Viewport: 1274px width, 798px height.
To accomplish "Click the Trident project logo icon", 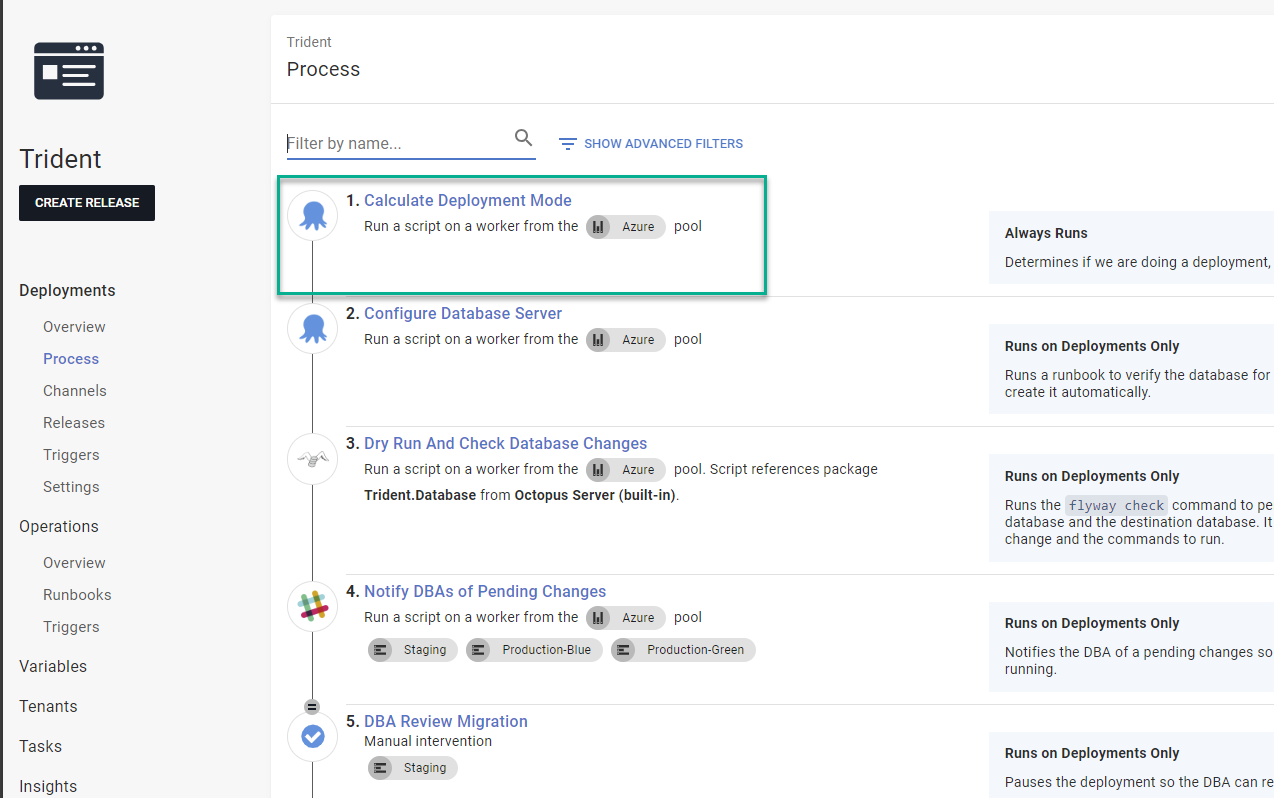I will click(x=68, y=70).
